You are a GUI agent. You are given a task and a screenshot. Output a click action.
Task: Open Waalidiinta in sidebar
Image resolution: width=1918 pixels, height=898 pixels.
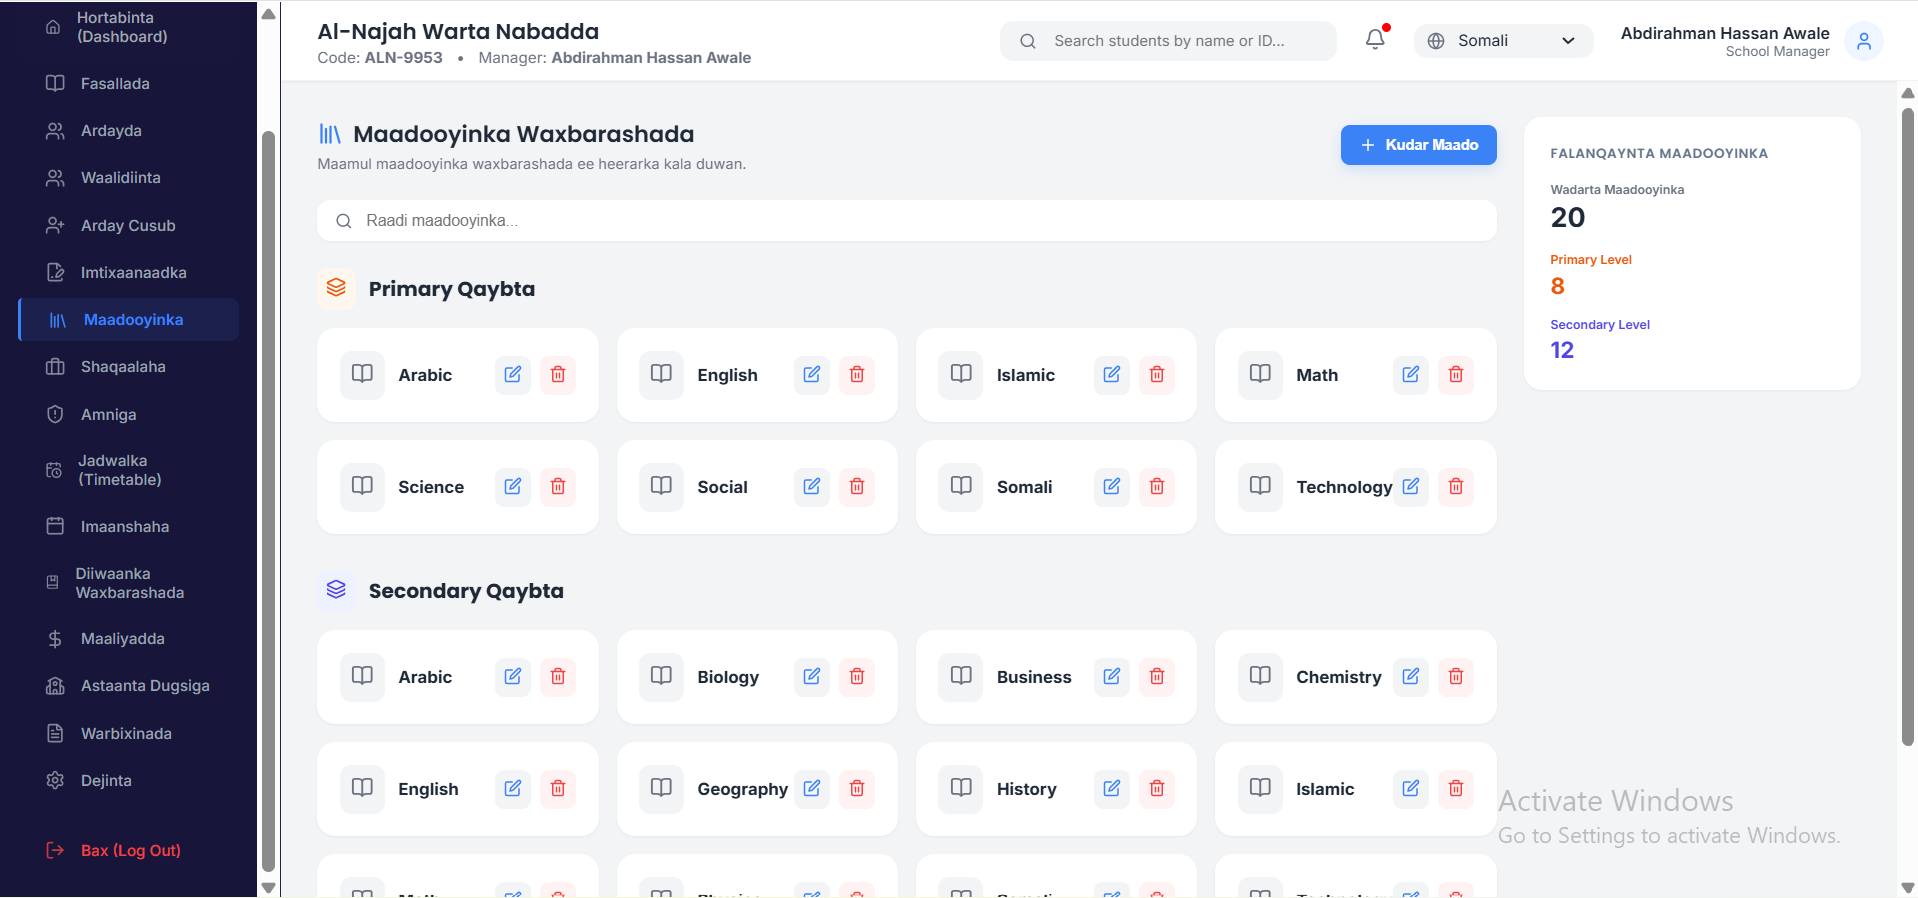[128, 178]
